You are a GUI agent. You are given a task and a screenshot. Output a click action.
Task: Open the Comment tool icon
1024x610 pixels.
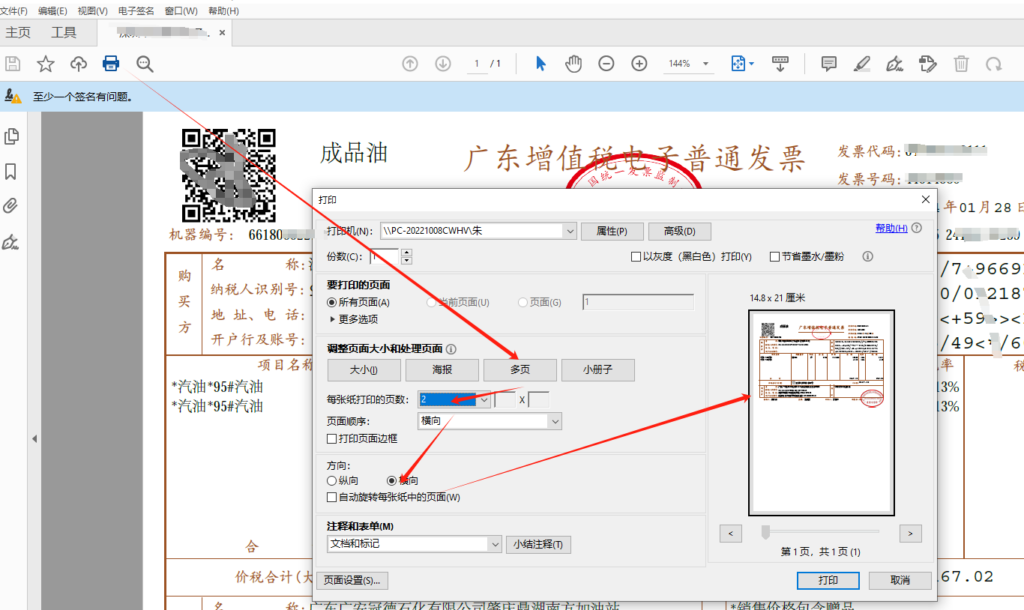(830, 63)
